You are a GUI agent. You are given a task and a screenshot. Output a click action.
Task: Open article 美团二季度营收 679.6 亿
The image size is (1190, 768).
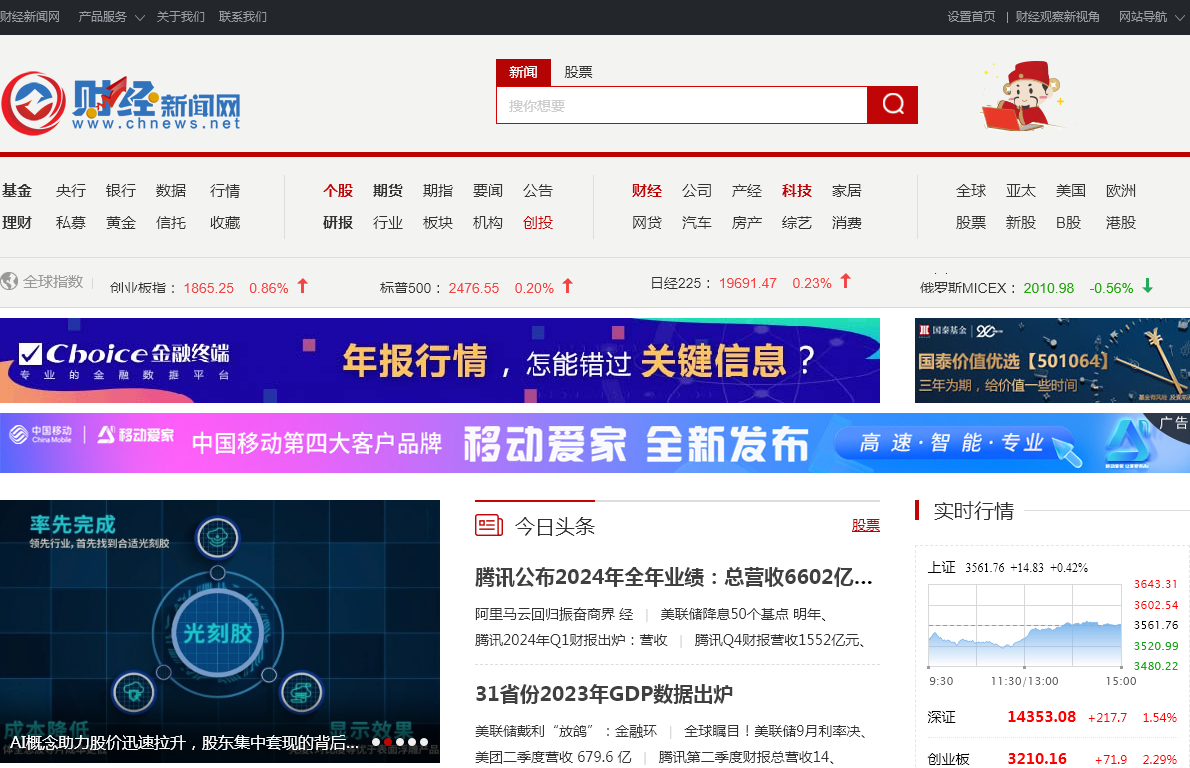point(553,757)
